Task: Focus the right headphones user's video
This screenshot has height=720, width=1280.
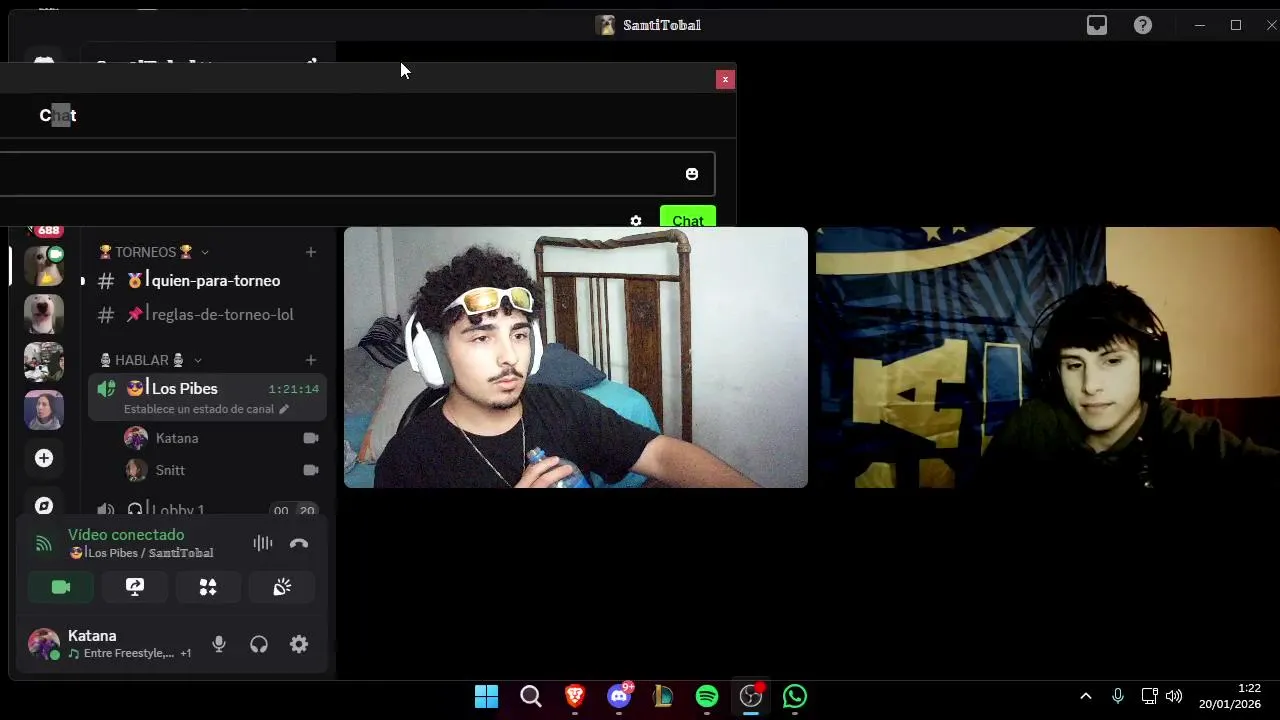Action: click(x=1048, y=358)
